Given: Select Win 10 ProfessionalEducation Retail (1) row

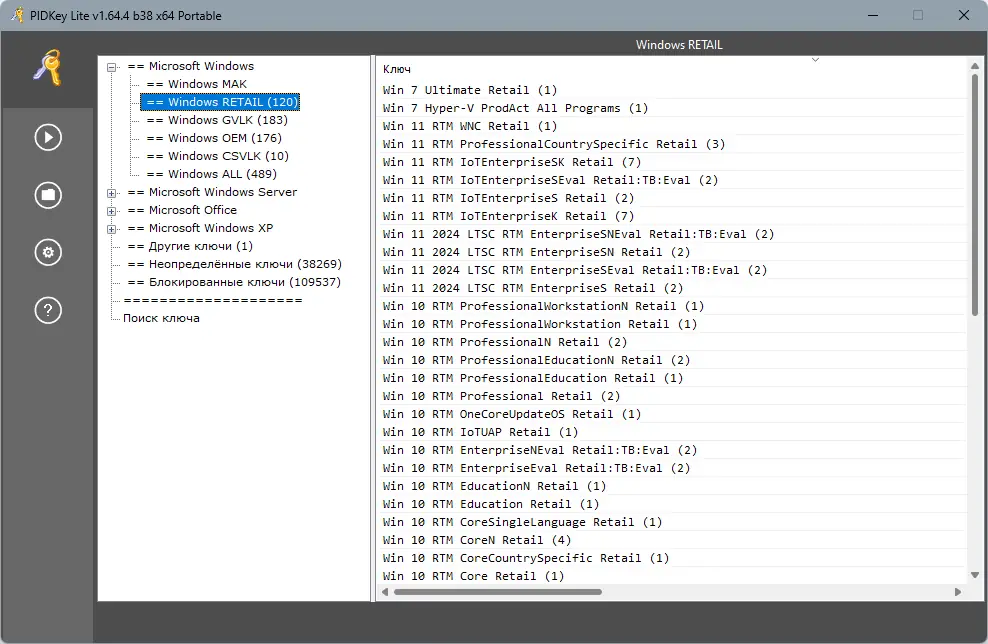Looking at the screenshot, I should 671,378.
